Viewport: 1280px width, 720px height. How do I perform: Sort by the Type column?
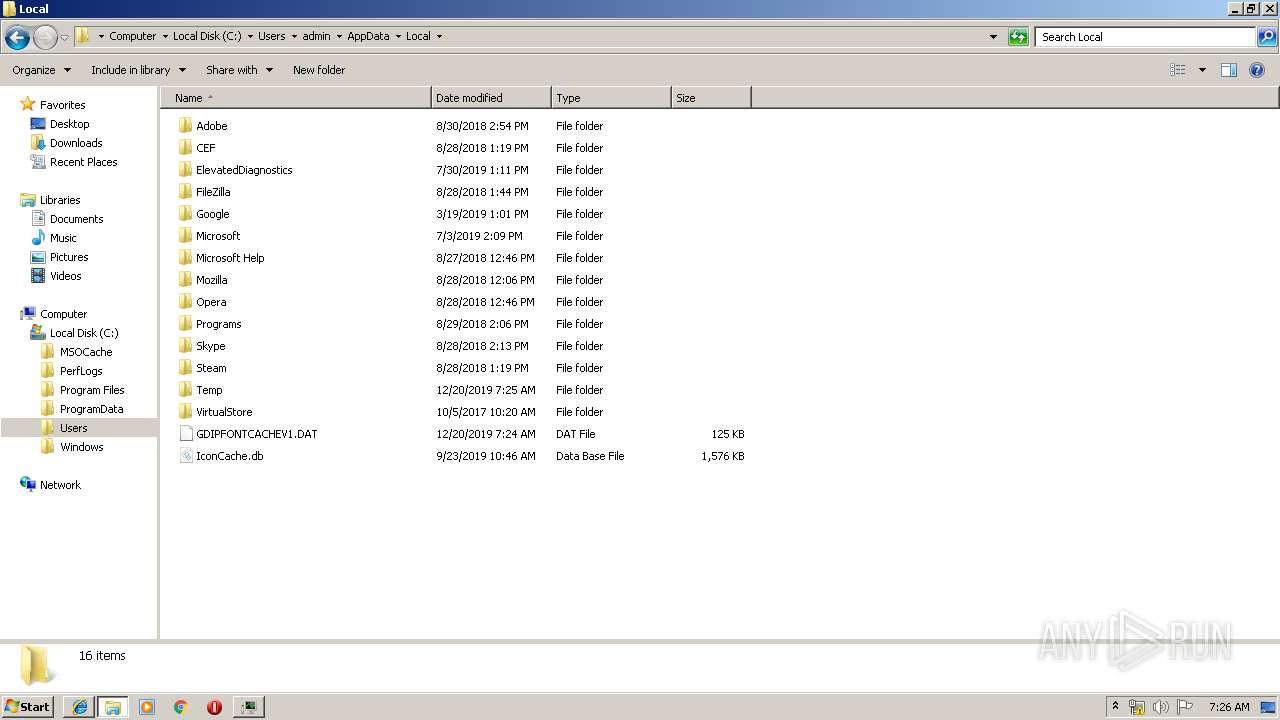611,98
